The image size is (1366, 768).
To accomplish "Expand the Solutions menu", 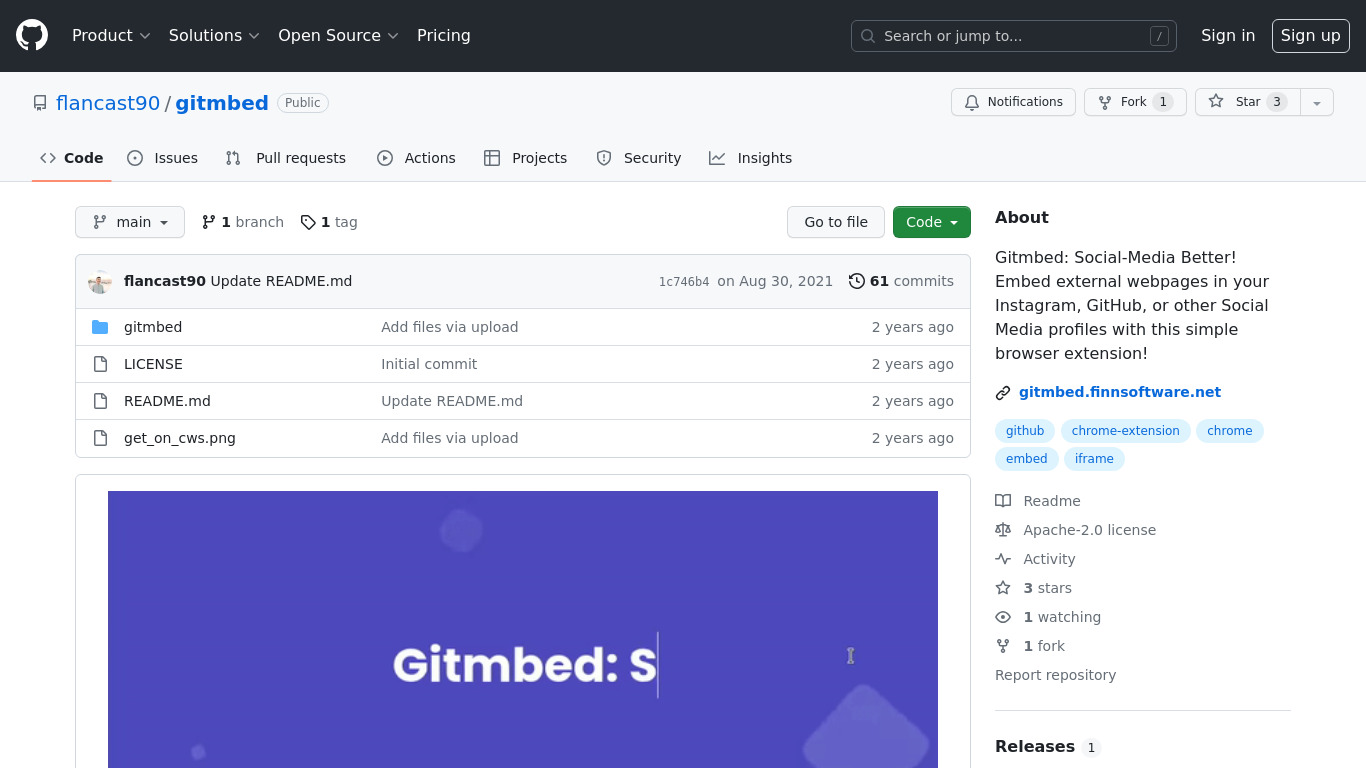I will tap(214, 36).
